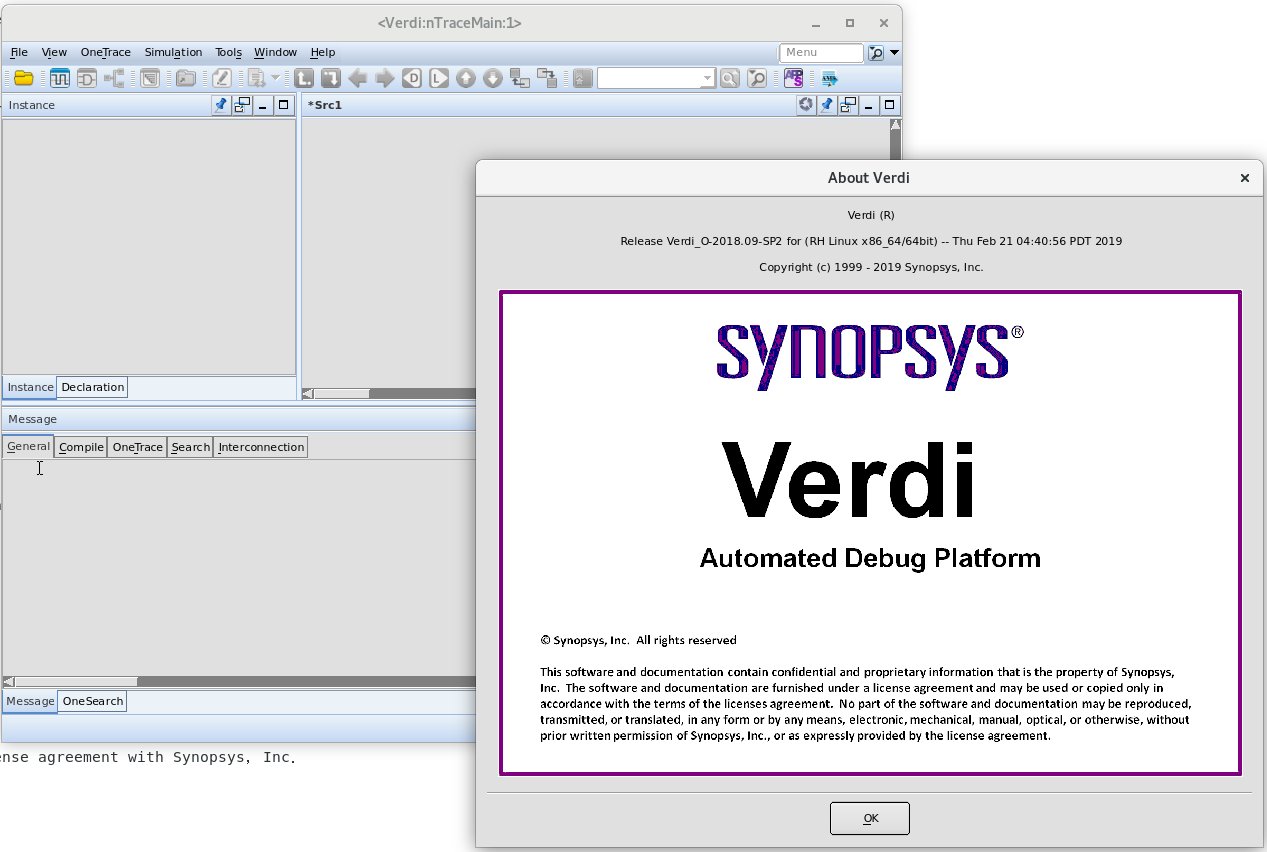
Task: Open the dropdown arrow beside document list icon
Action: pos(276,78)
